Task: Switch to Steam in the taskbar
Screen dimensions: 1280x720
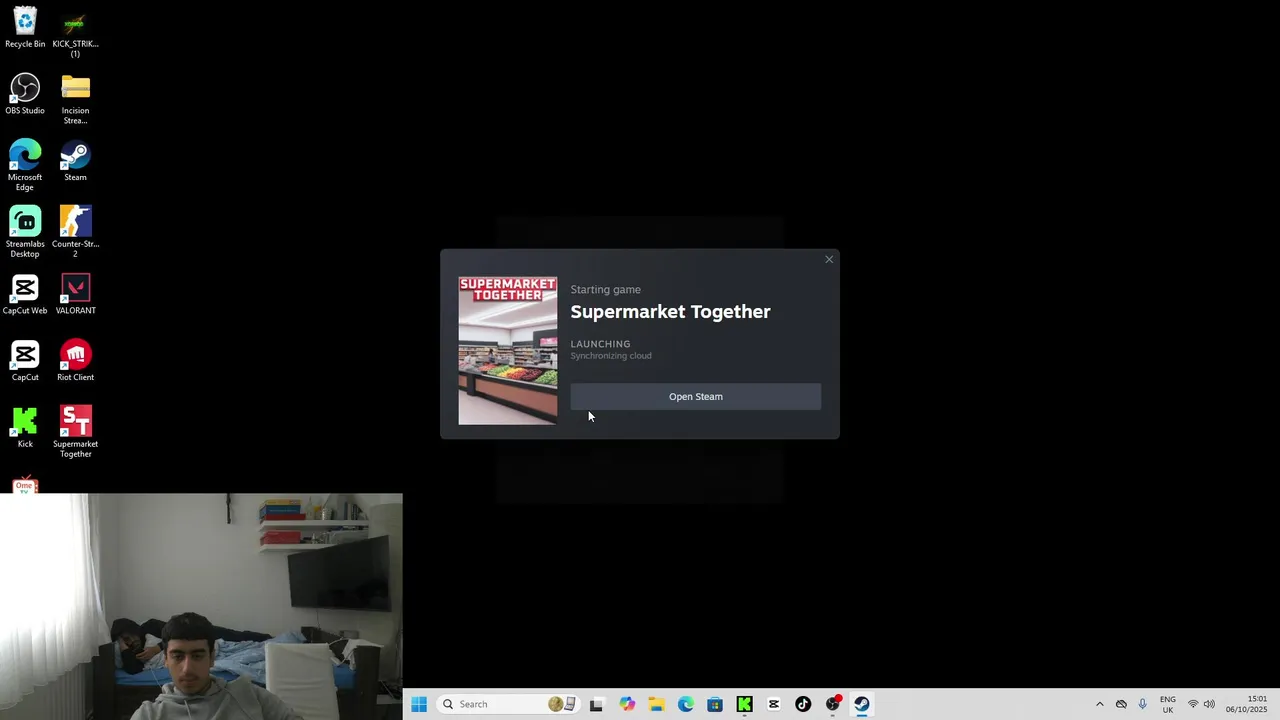Action: coord(862,704)
